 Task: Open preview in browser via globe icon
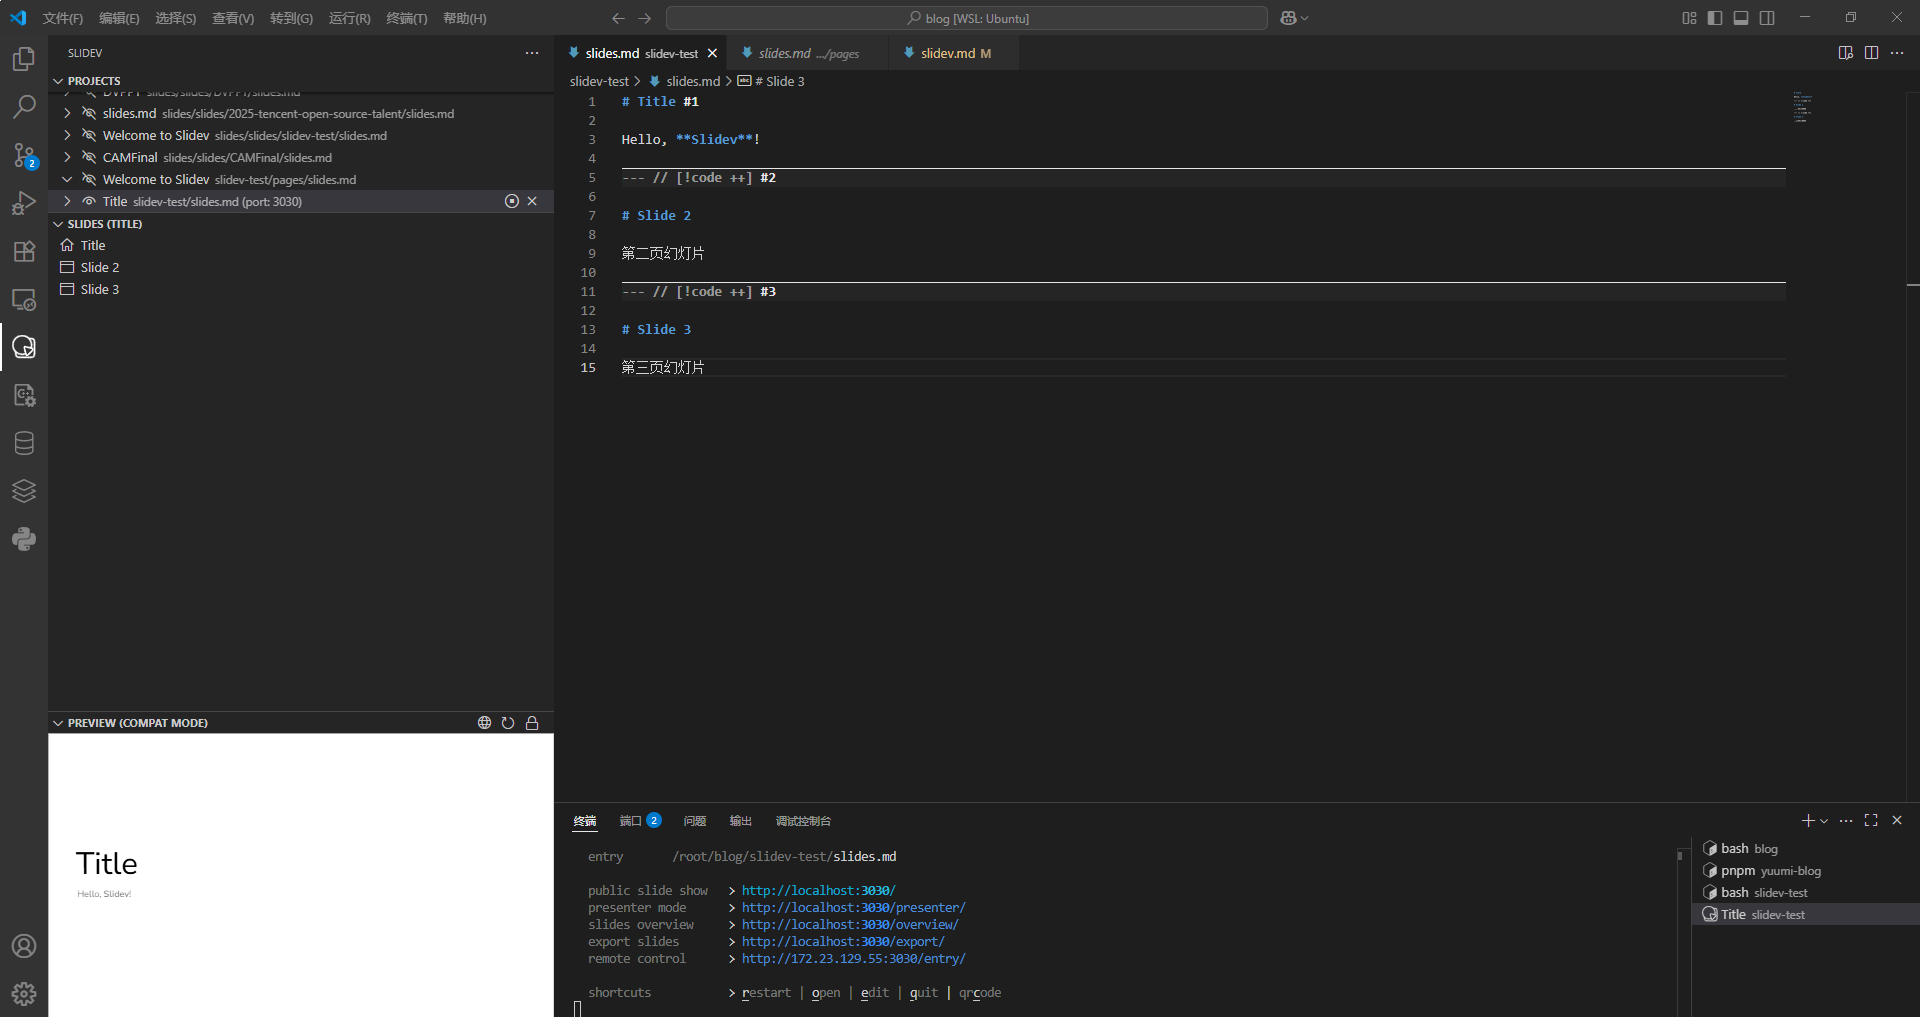click(484, 723)
